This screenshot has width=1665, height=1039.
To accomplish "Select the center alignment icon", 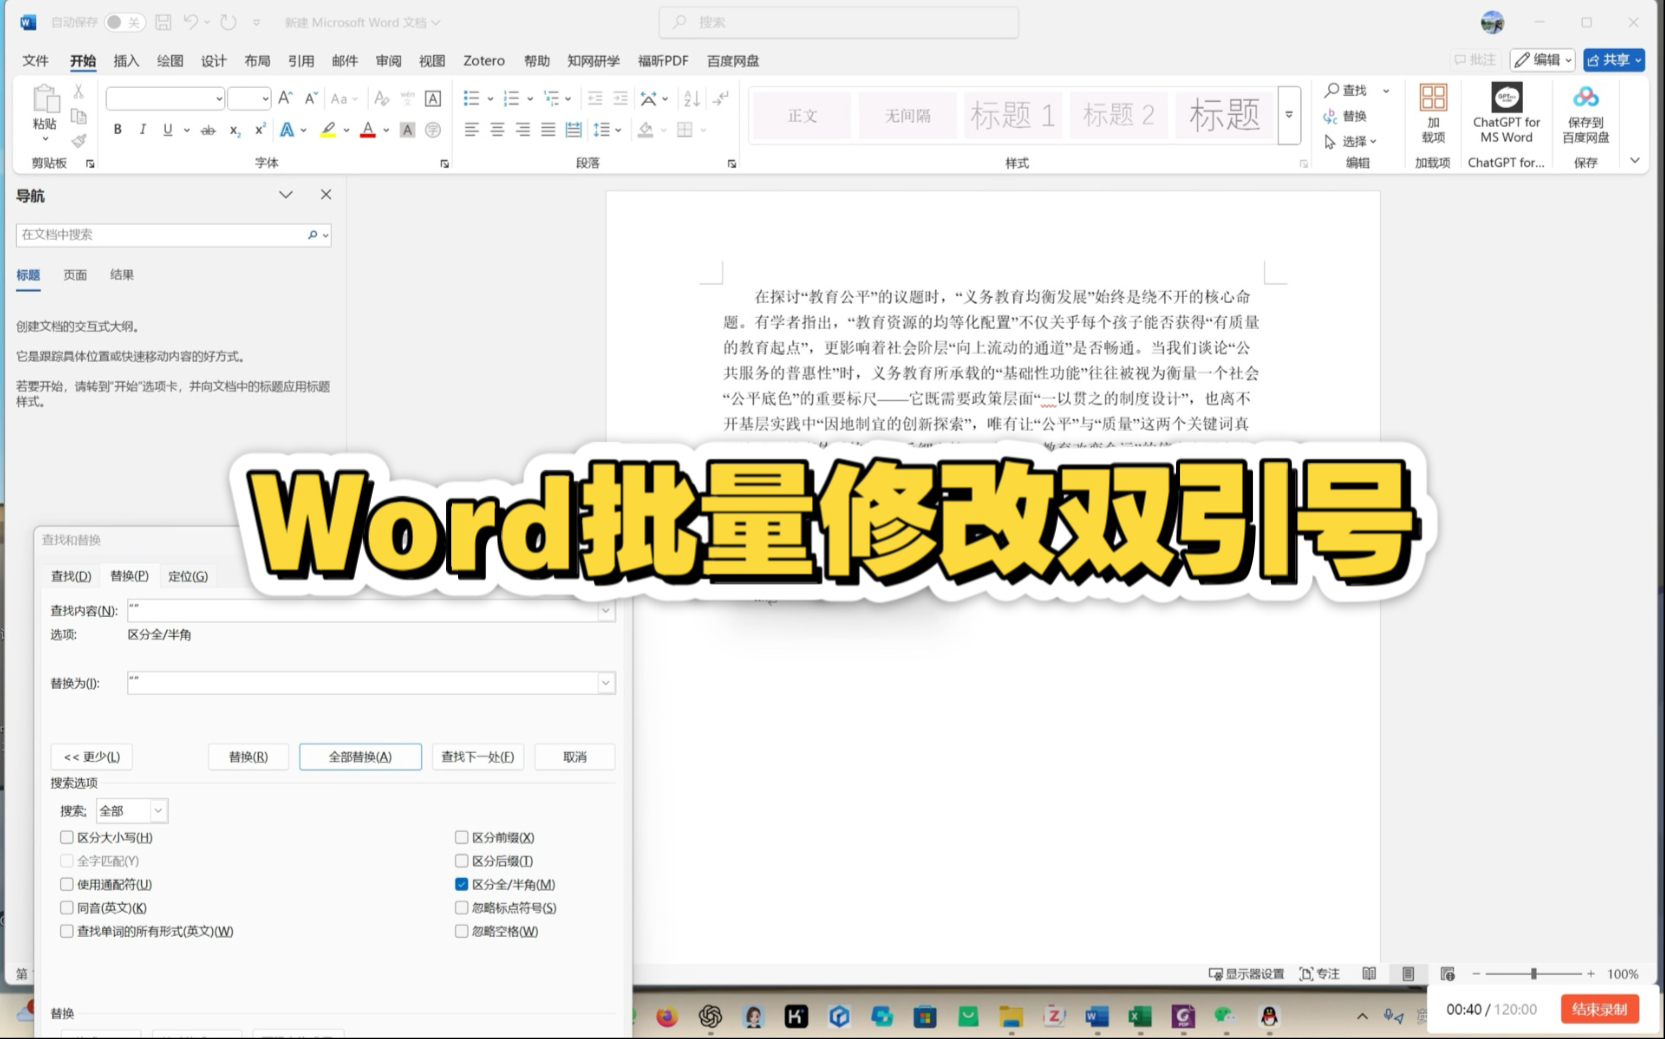I will (x=496, y=129).
